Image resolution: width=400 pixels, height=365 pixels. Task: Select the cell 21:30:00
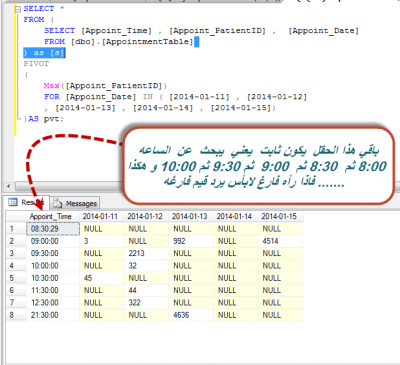[53, 315]
